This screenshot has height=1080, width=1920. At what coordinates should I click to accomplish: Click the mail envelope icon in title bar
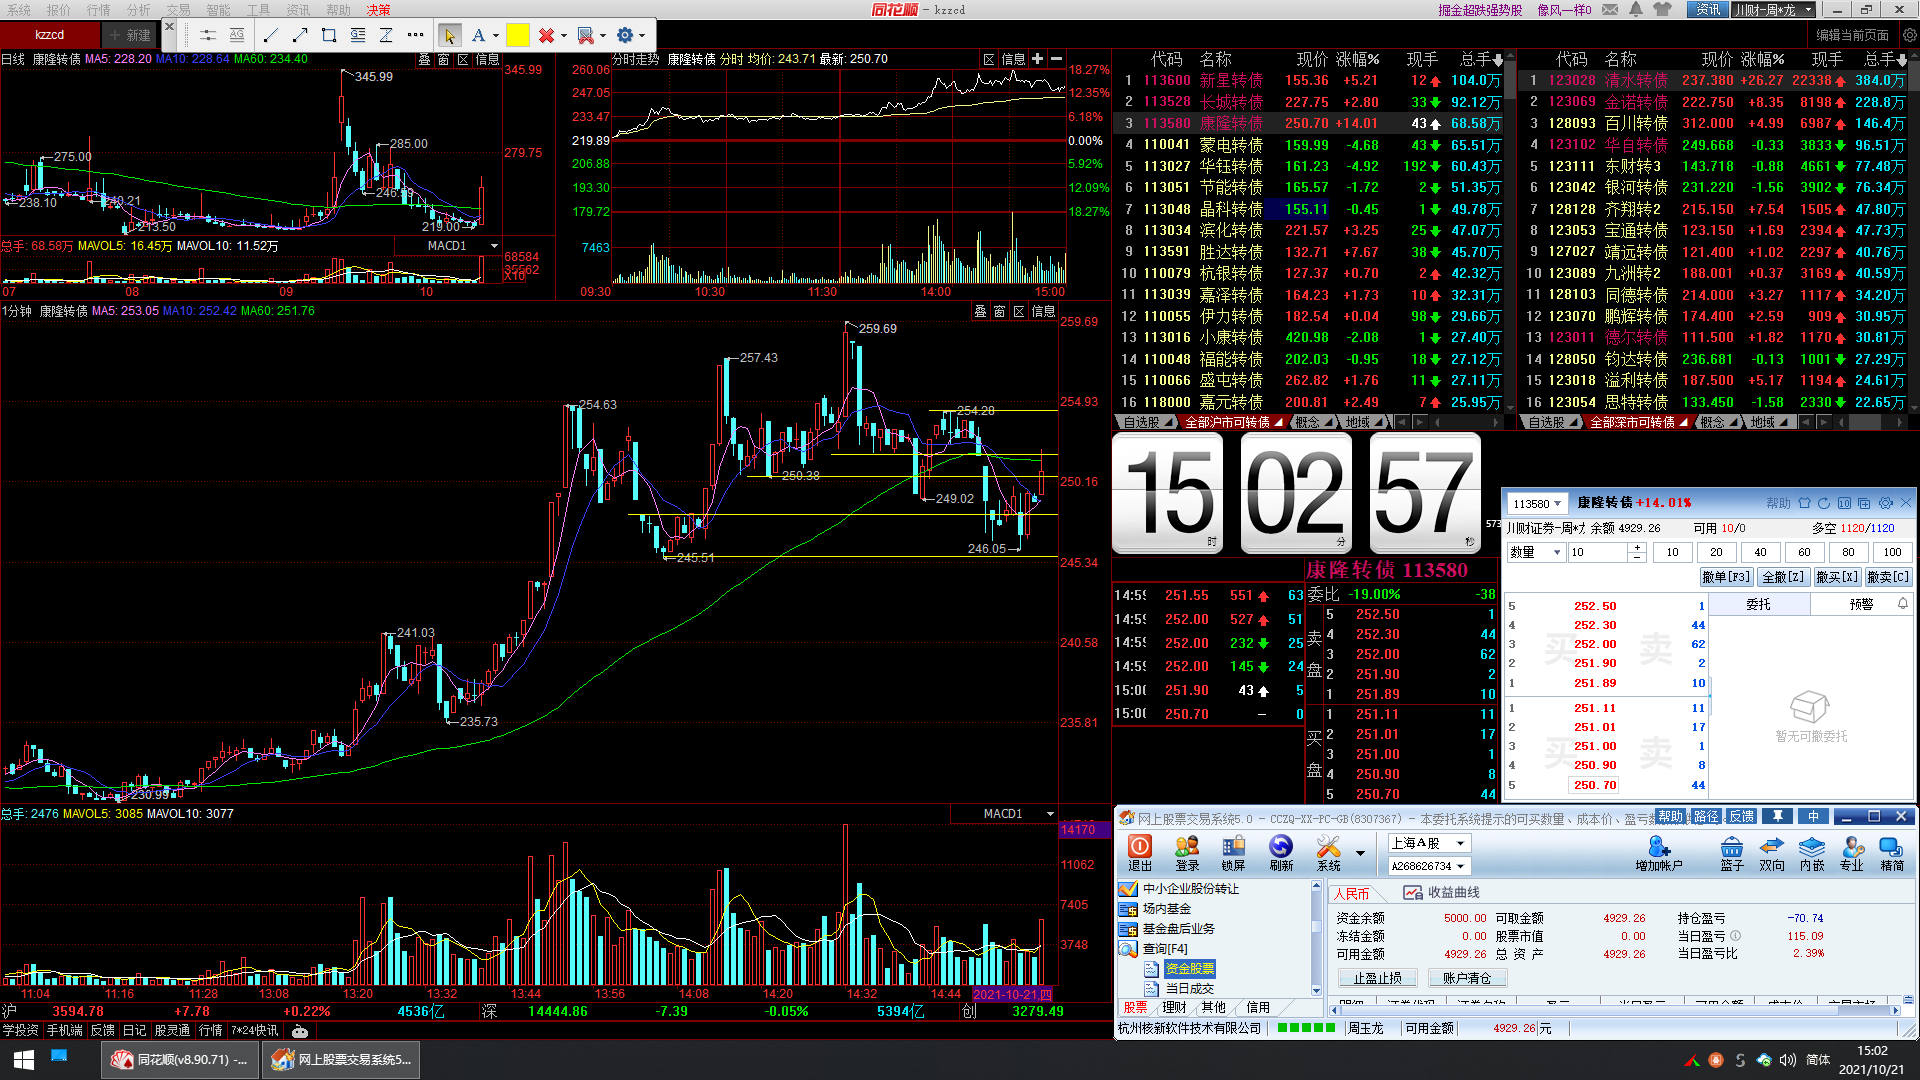(1610, 9)
